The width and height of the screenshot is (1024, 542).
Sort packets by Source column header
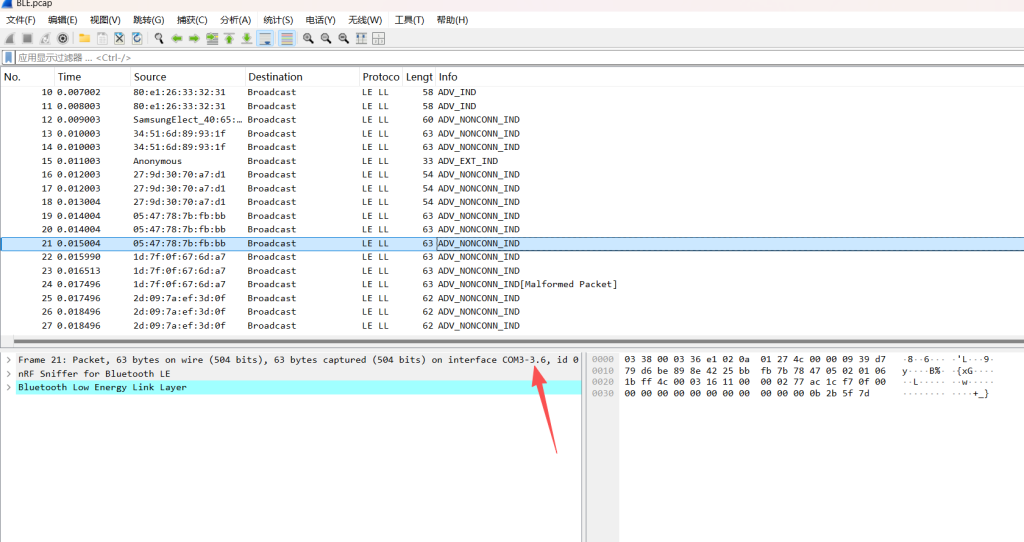[x=150, y=77]
